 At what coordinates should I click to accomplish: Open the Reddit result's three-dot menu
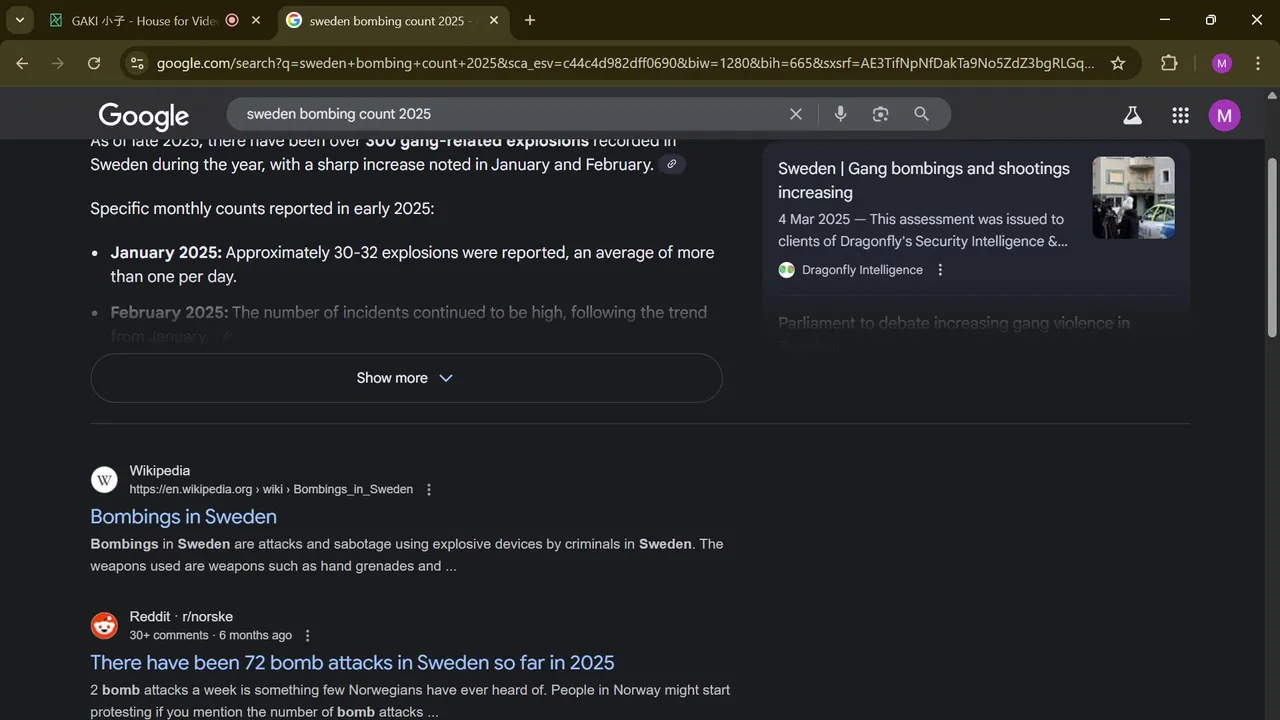(307, 636)
